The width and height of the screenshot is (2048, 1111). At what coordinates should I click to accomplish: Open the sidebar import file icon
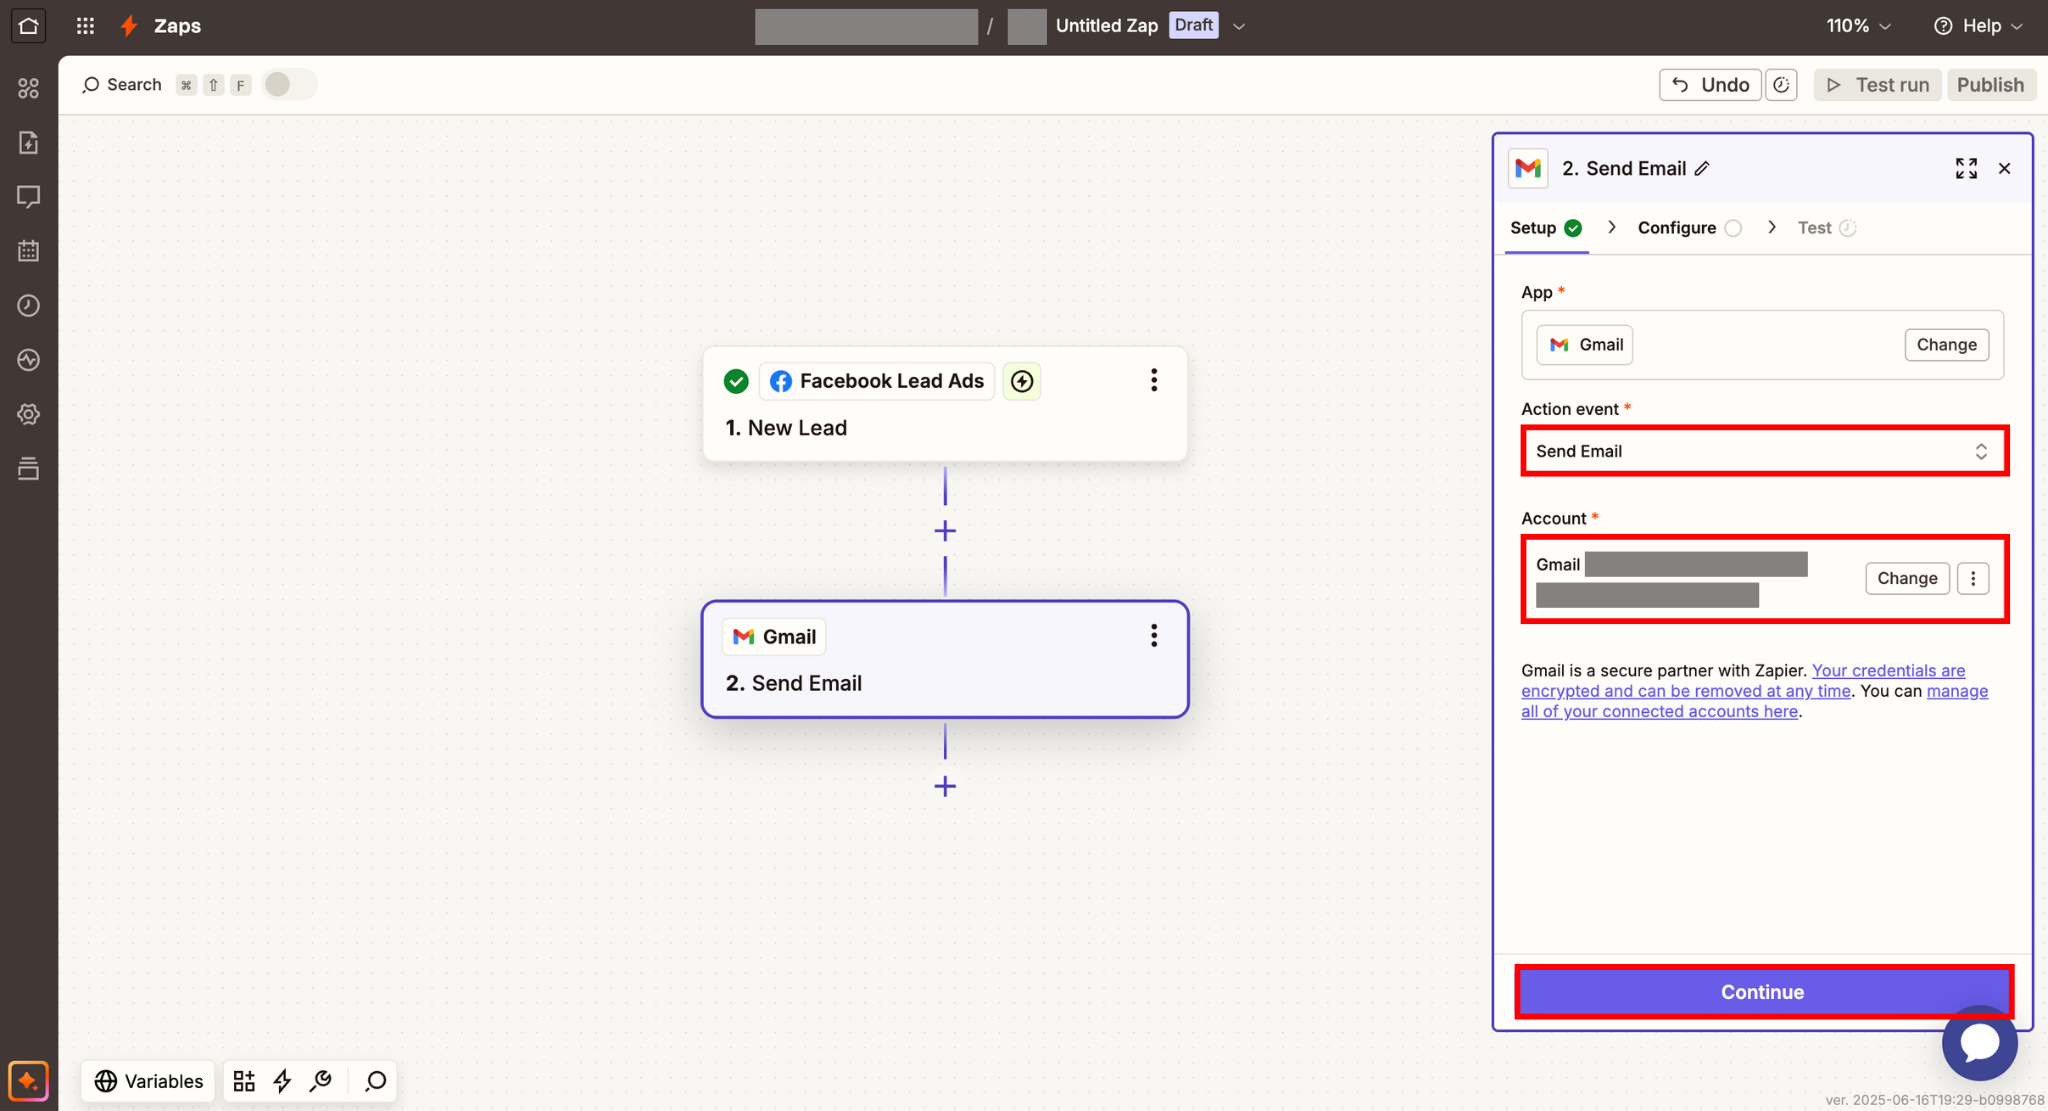point(28,143)
